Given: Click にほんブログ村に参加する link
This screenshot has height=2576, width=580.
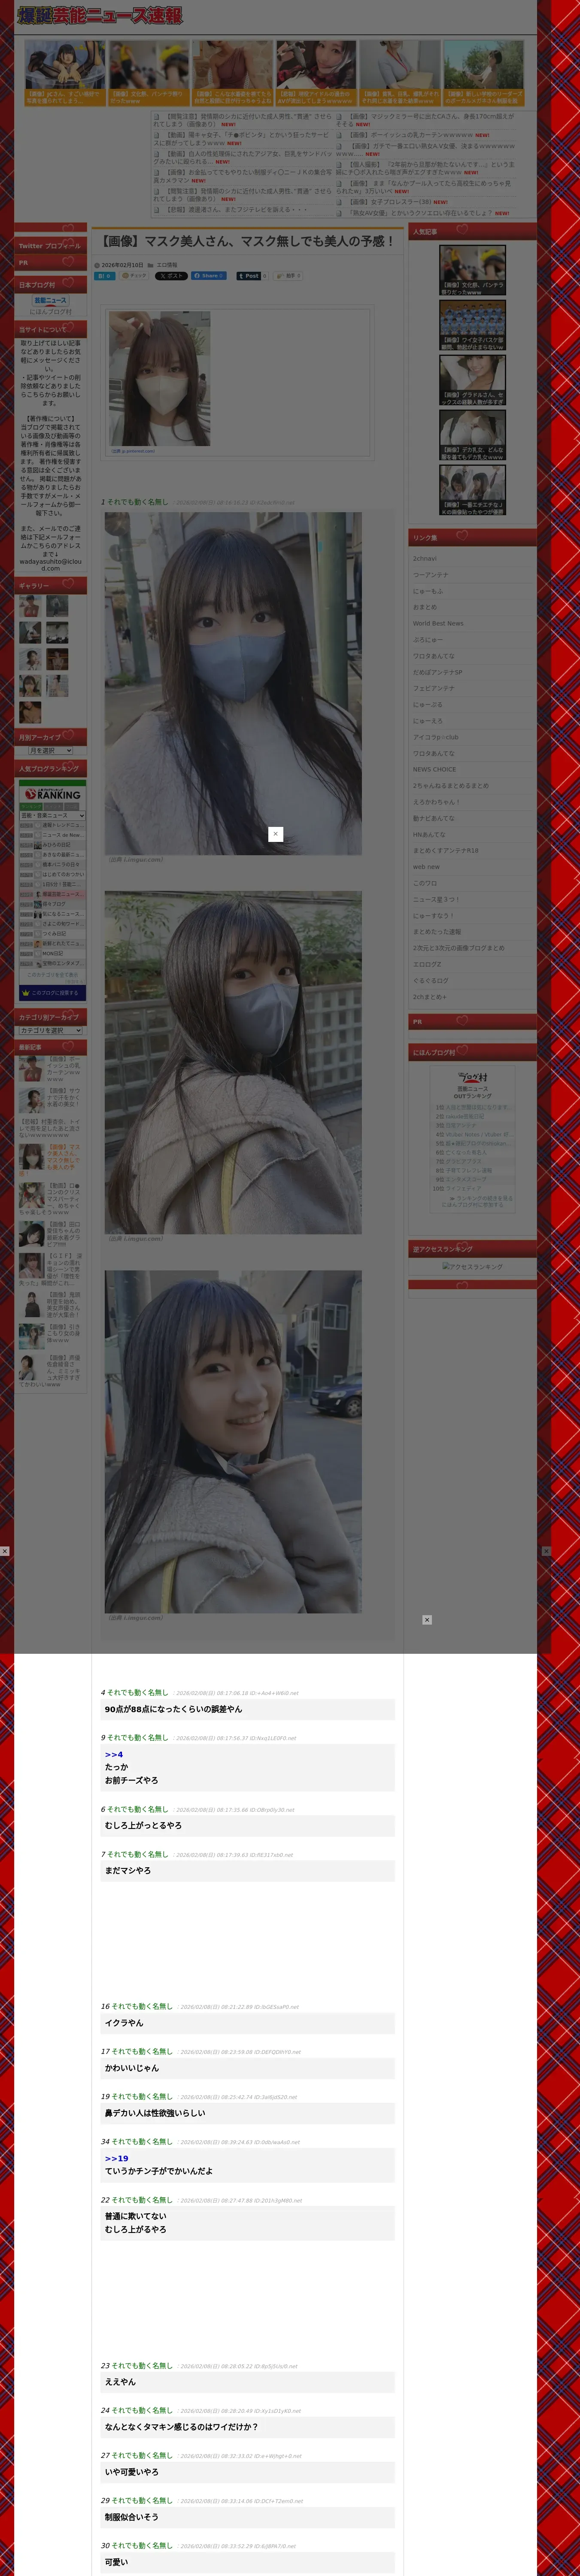Looking at the screenshot, I should [473, 1205].
